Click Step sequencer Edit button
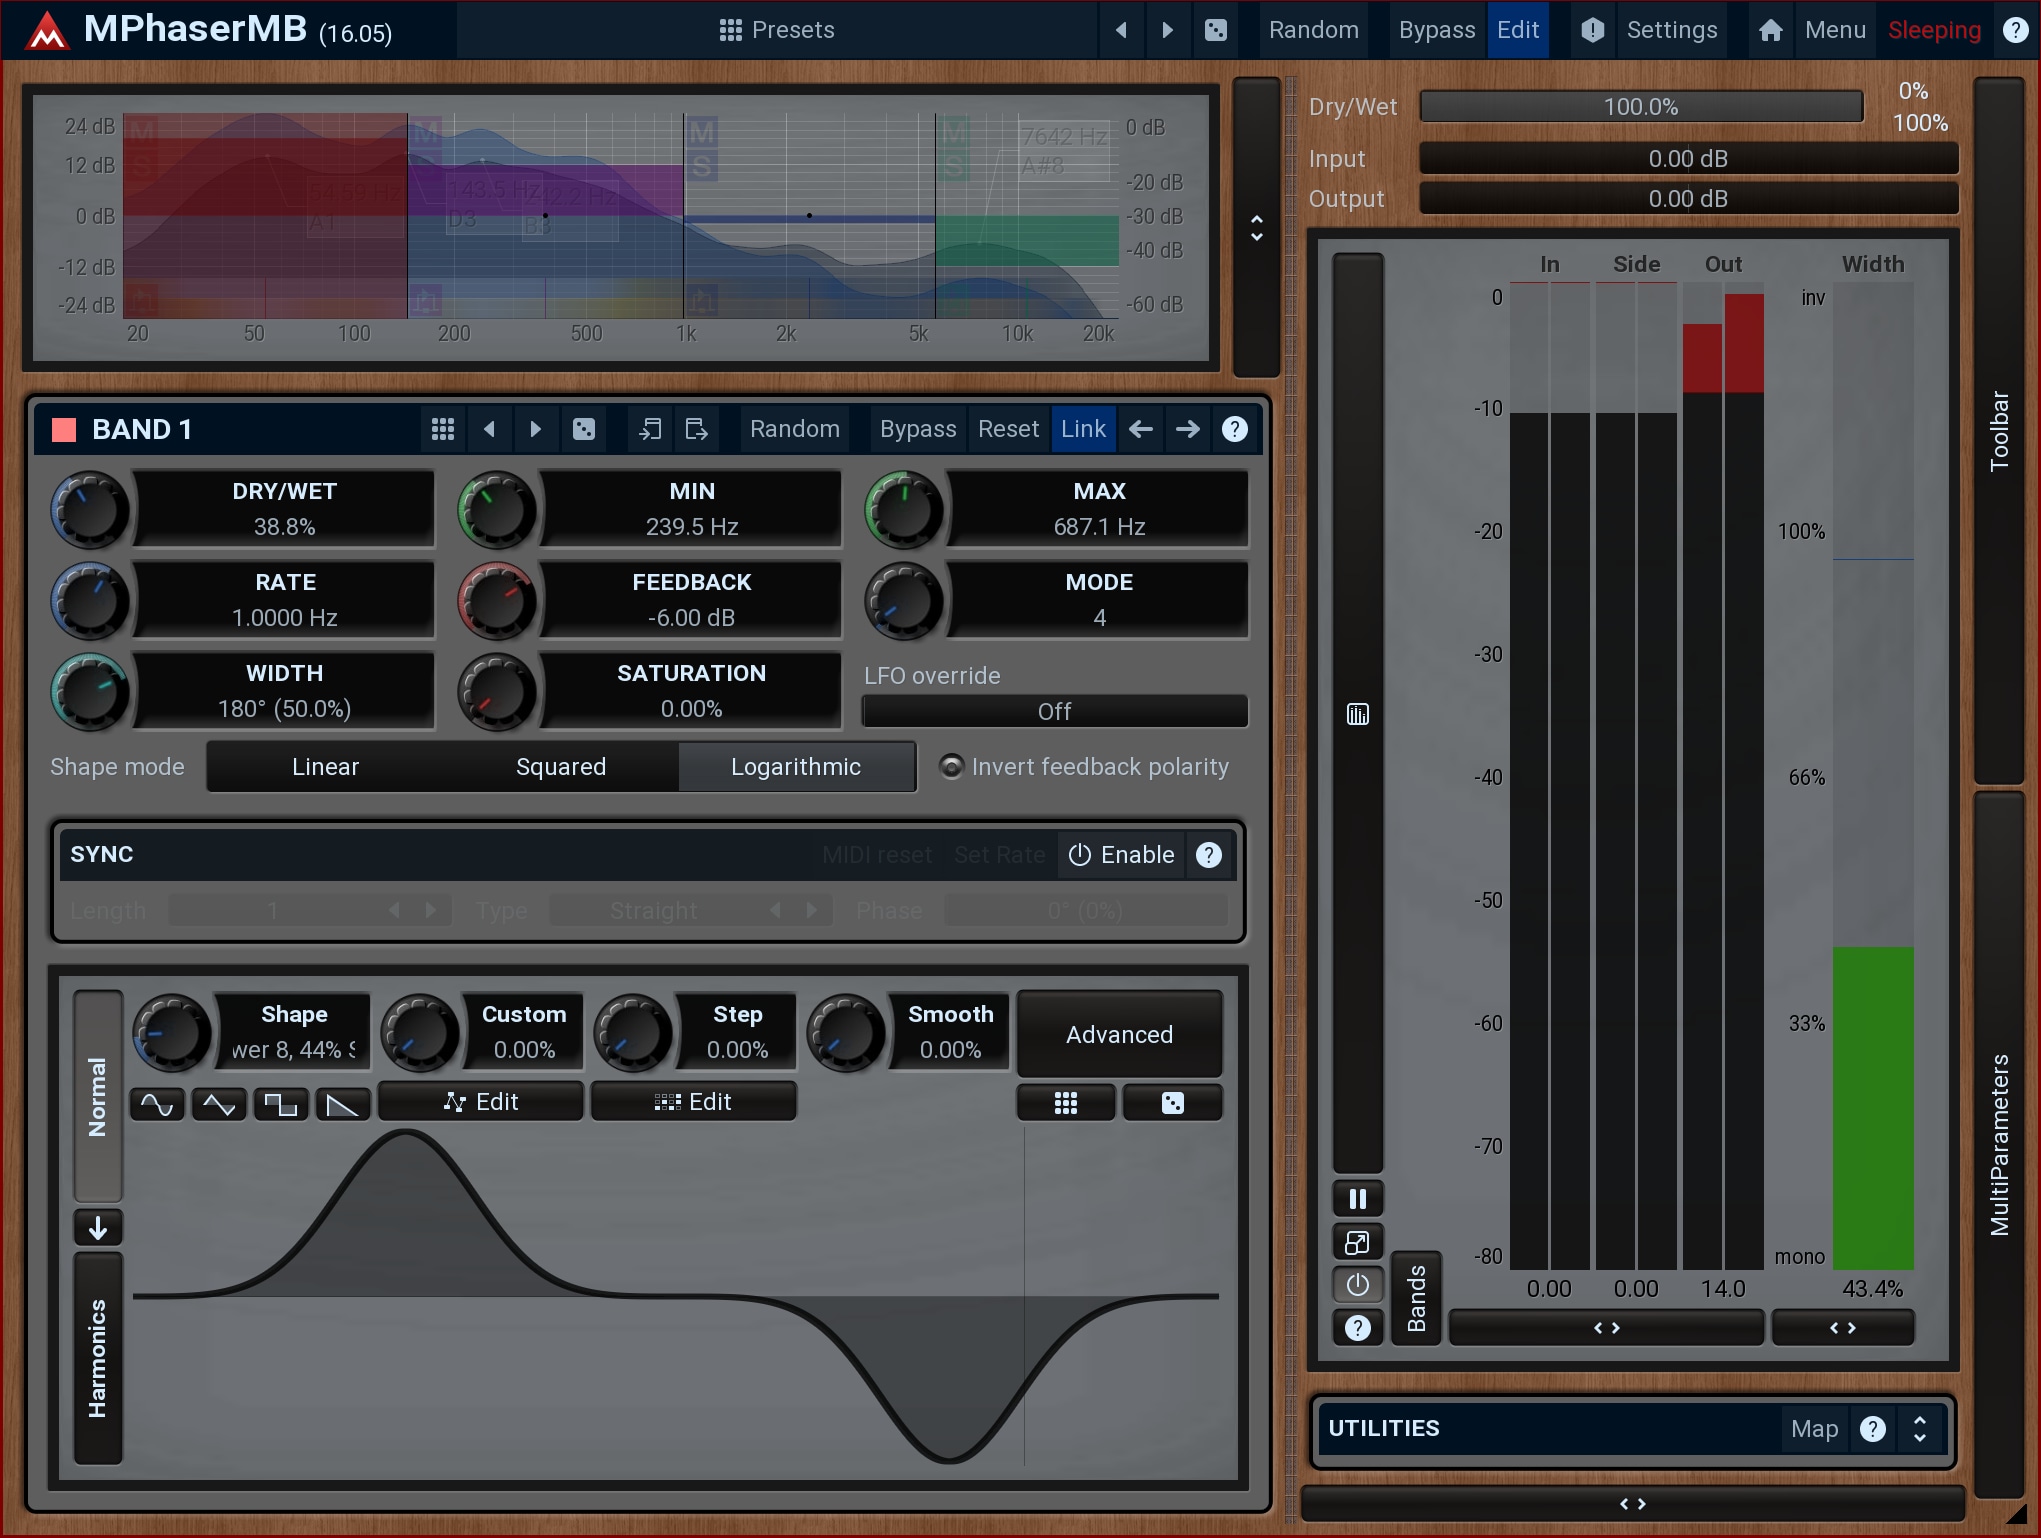The image size is (2041, 1538). coord(693,1102)
